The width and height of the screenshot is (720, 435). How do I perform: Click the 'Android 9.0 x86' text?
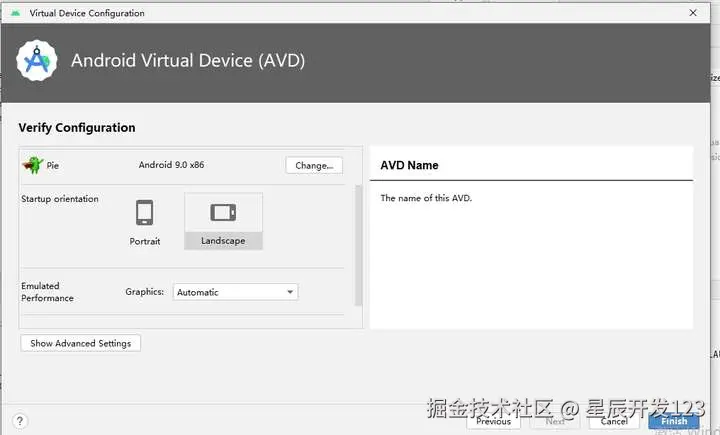tap(171, 164)
